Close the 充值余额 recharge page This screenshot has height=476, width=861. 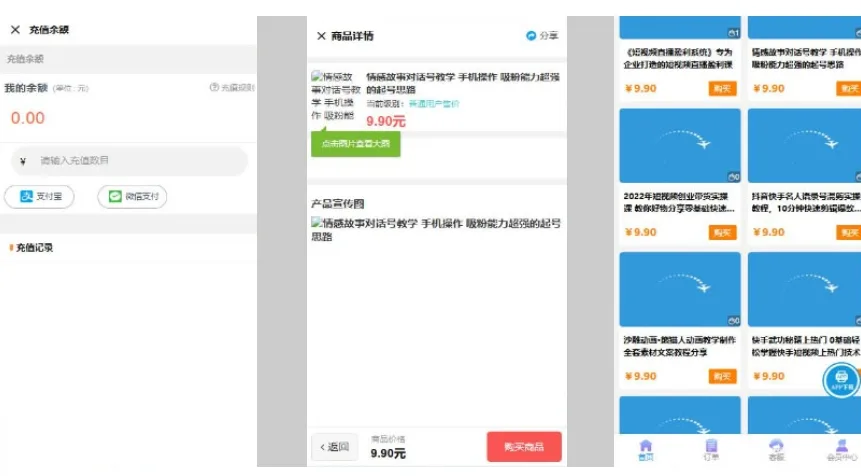click(x=15, y=30)
